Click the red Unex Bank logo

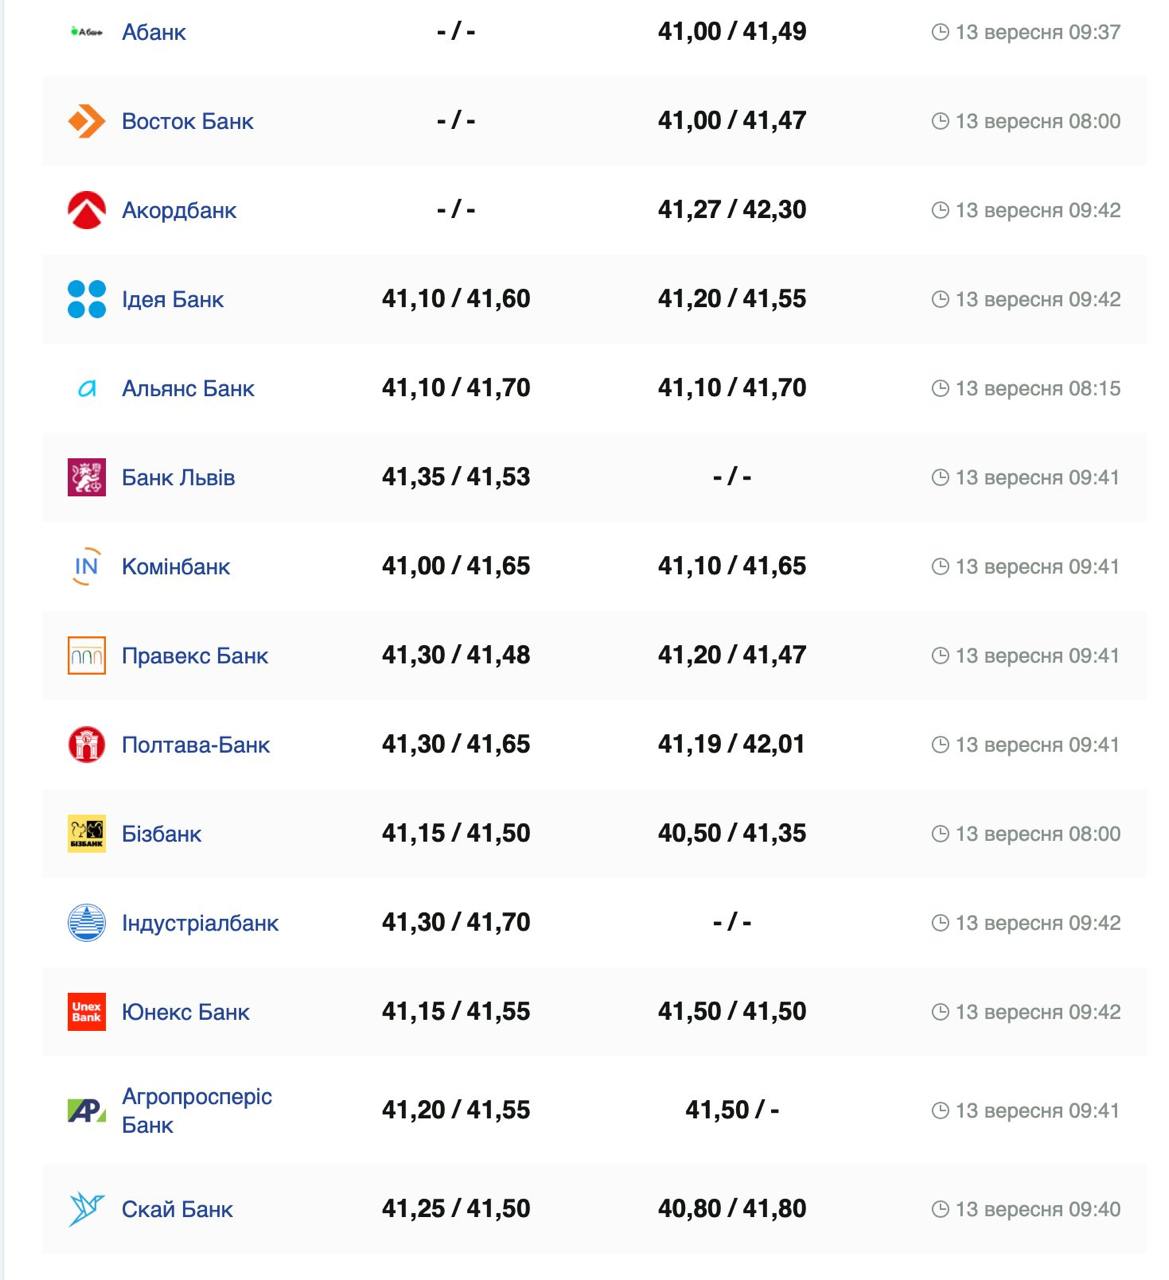coord(86,1012)
